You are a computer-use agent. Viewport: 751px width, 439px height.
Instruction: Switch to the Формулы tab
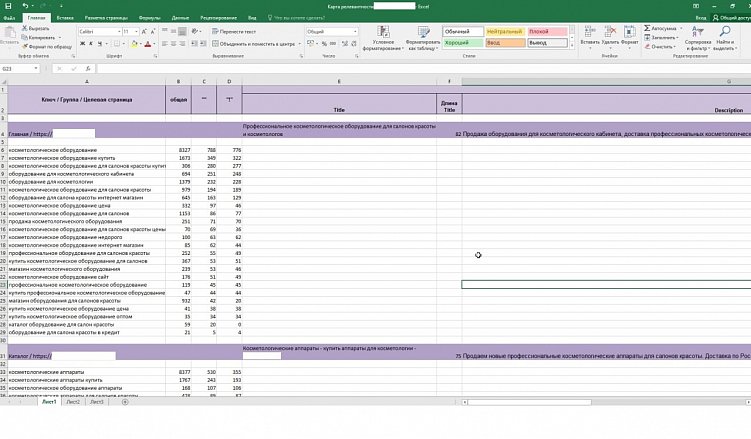point(149,18)
